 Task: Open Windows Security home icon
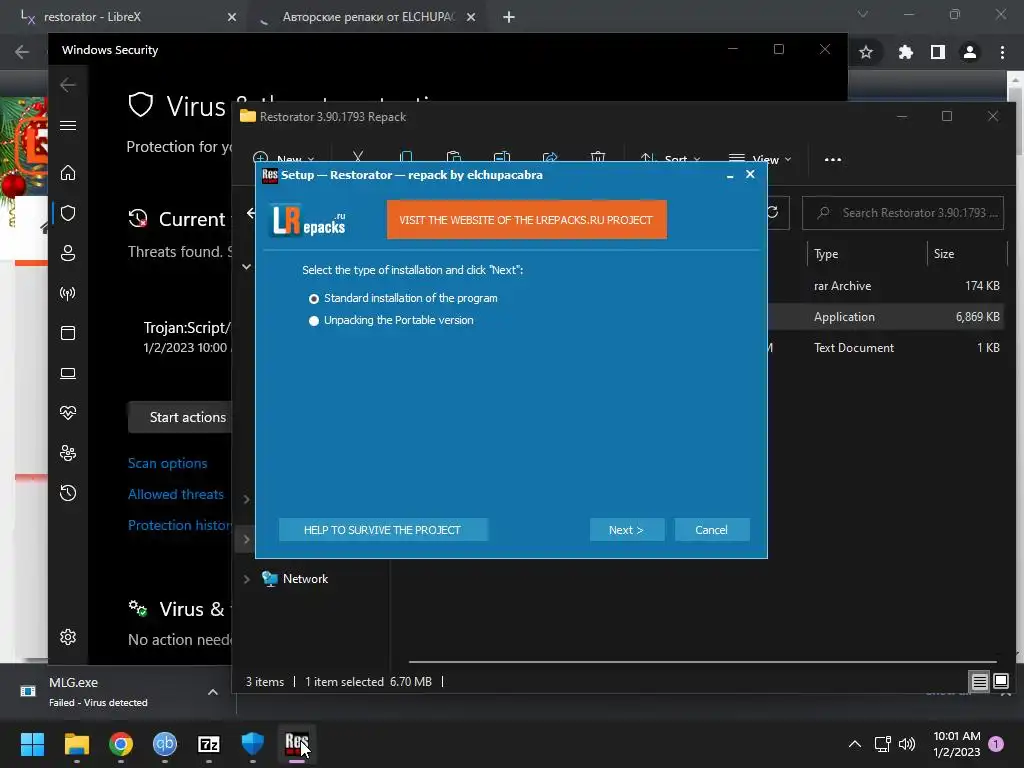(x=68, y=173)
